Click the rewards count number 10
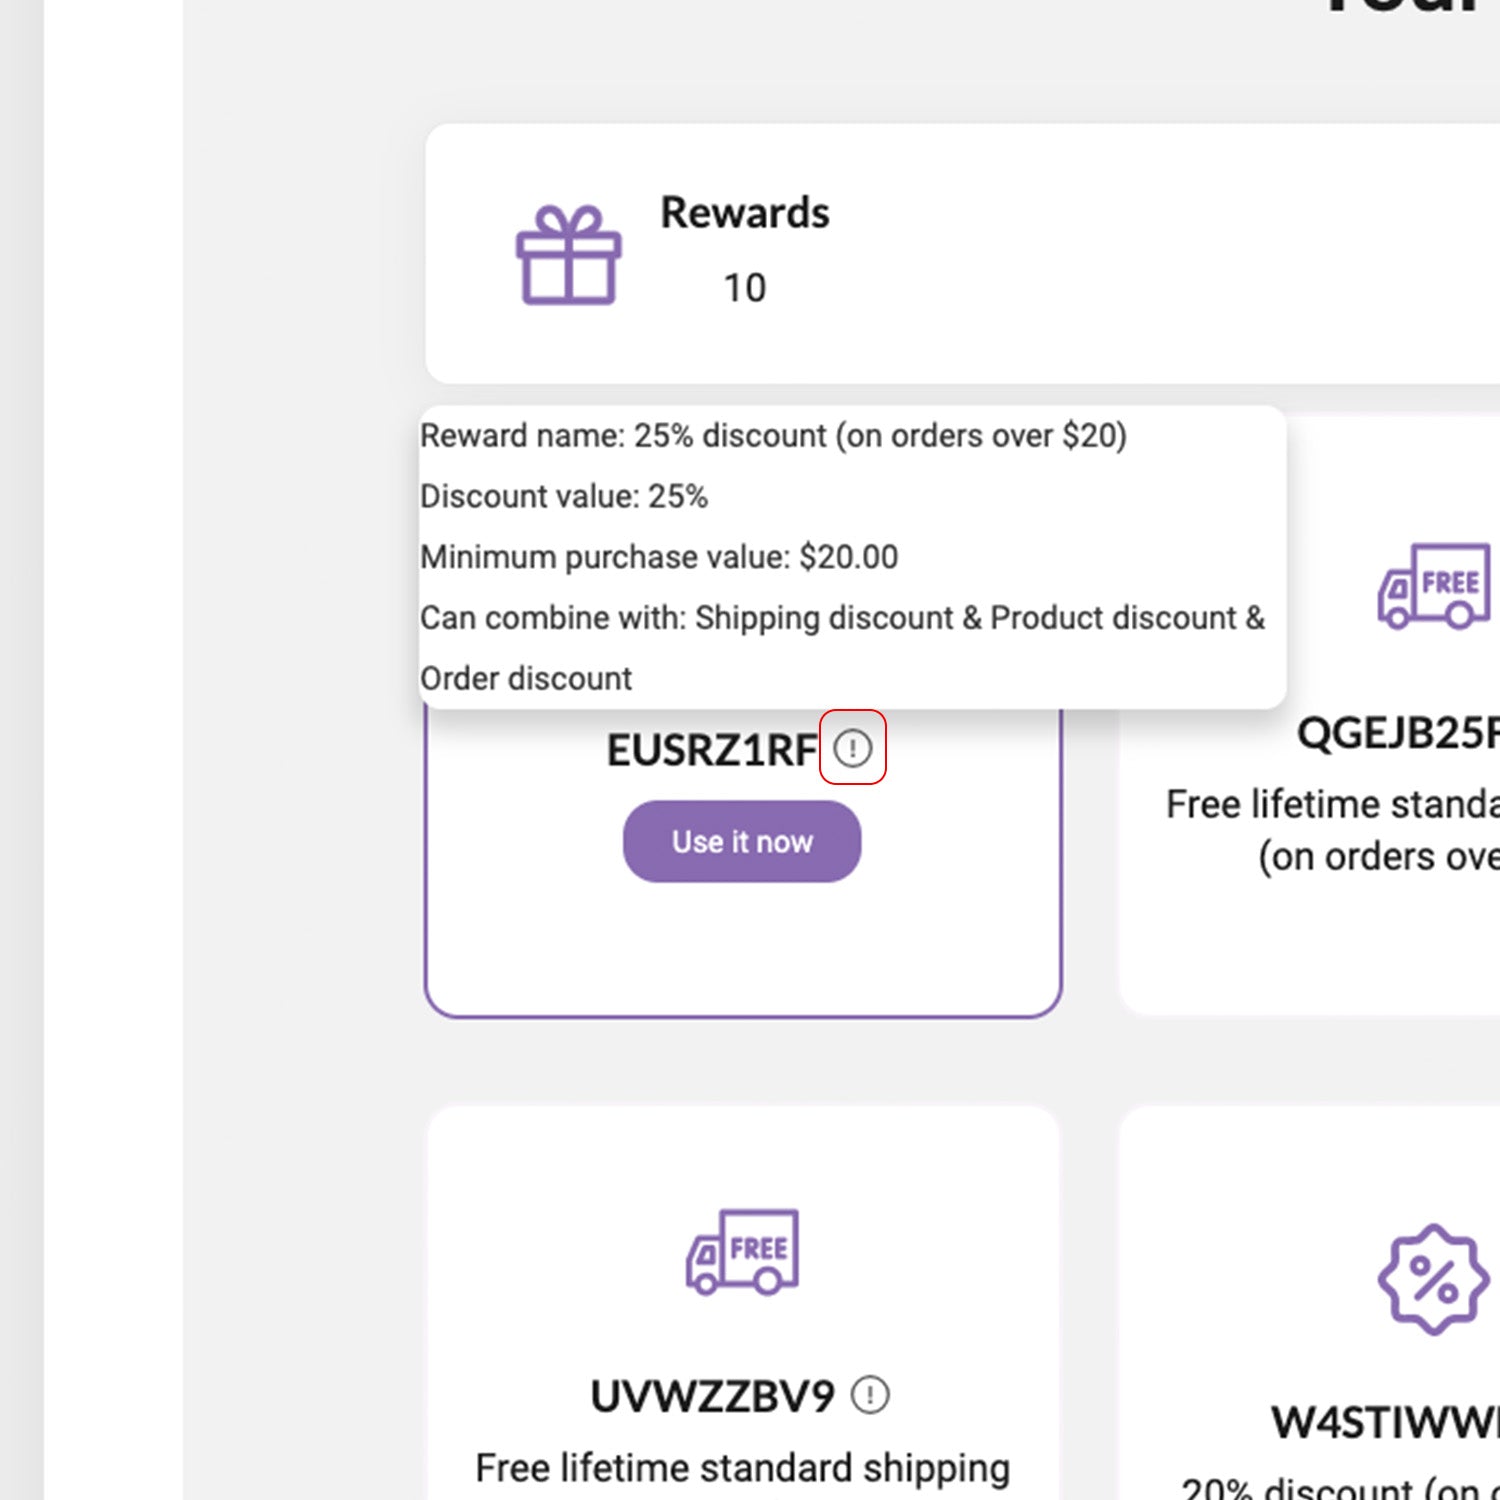Viewport: 1500px width, 1500px height. point(745,288)
